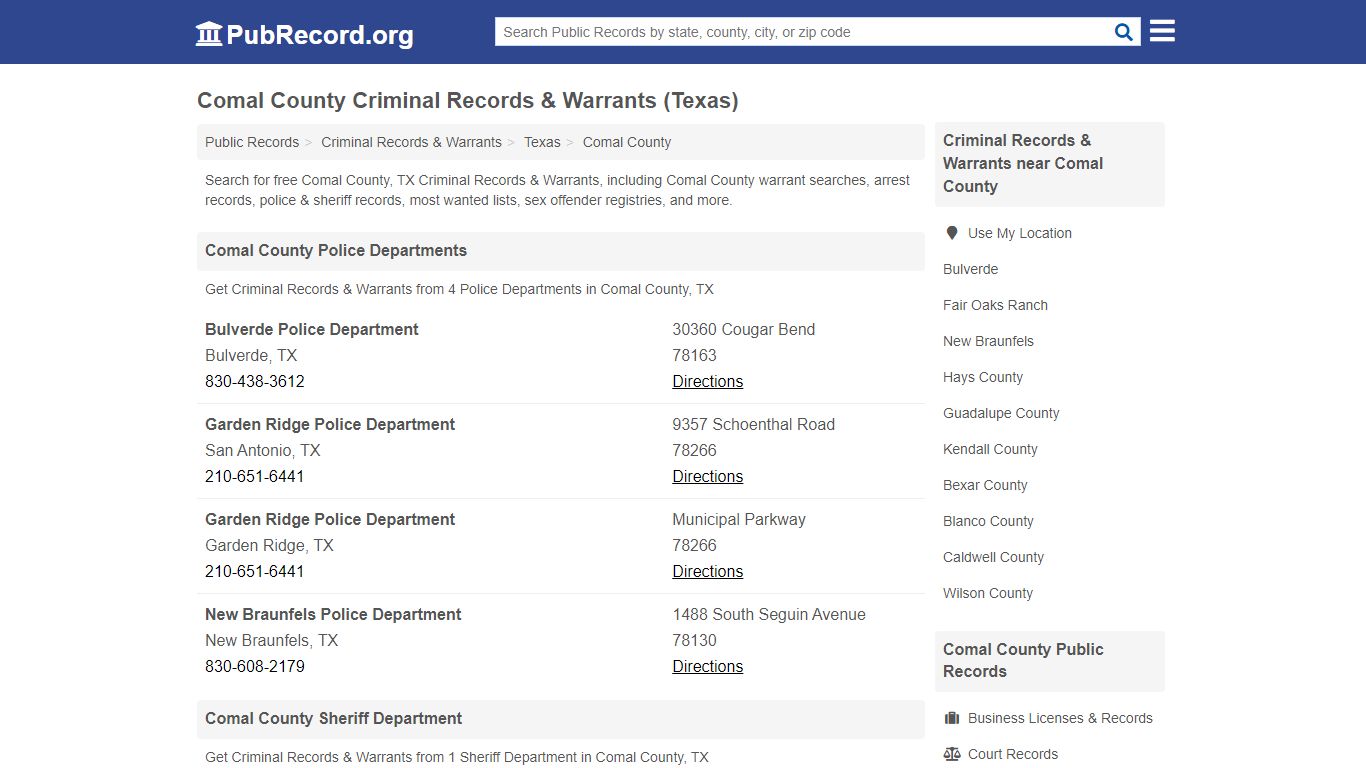Click the location pin icon beside Use My Location
Viewport: 1366px width, 768px height.
[x=952, y=233]
